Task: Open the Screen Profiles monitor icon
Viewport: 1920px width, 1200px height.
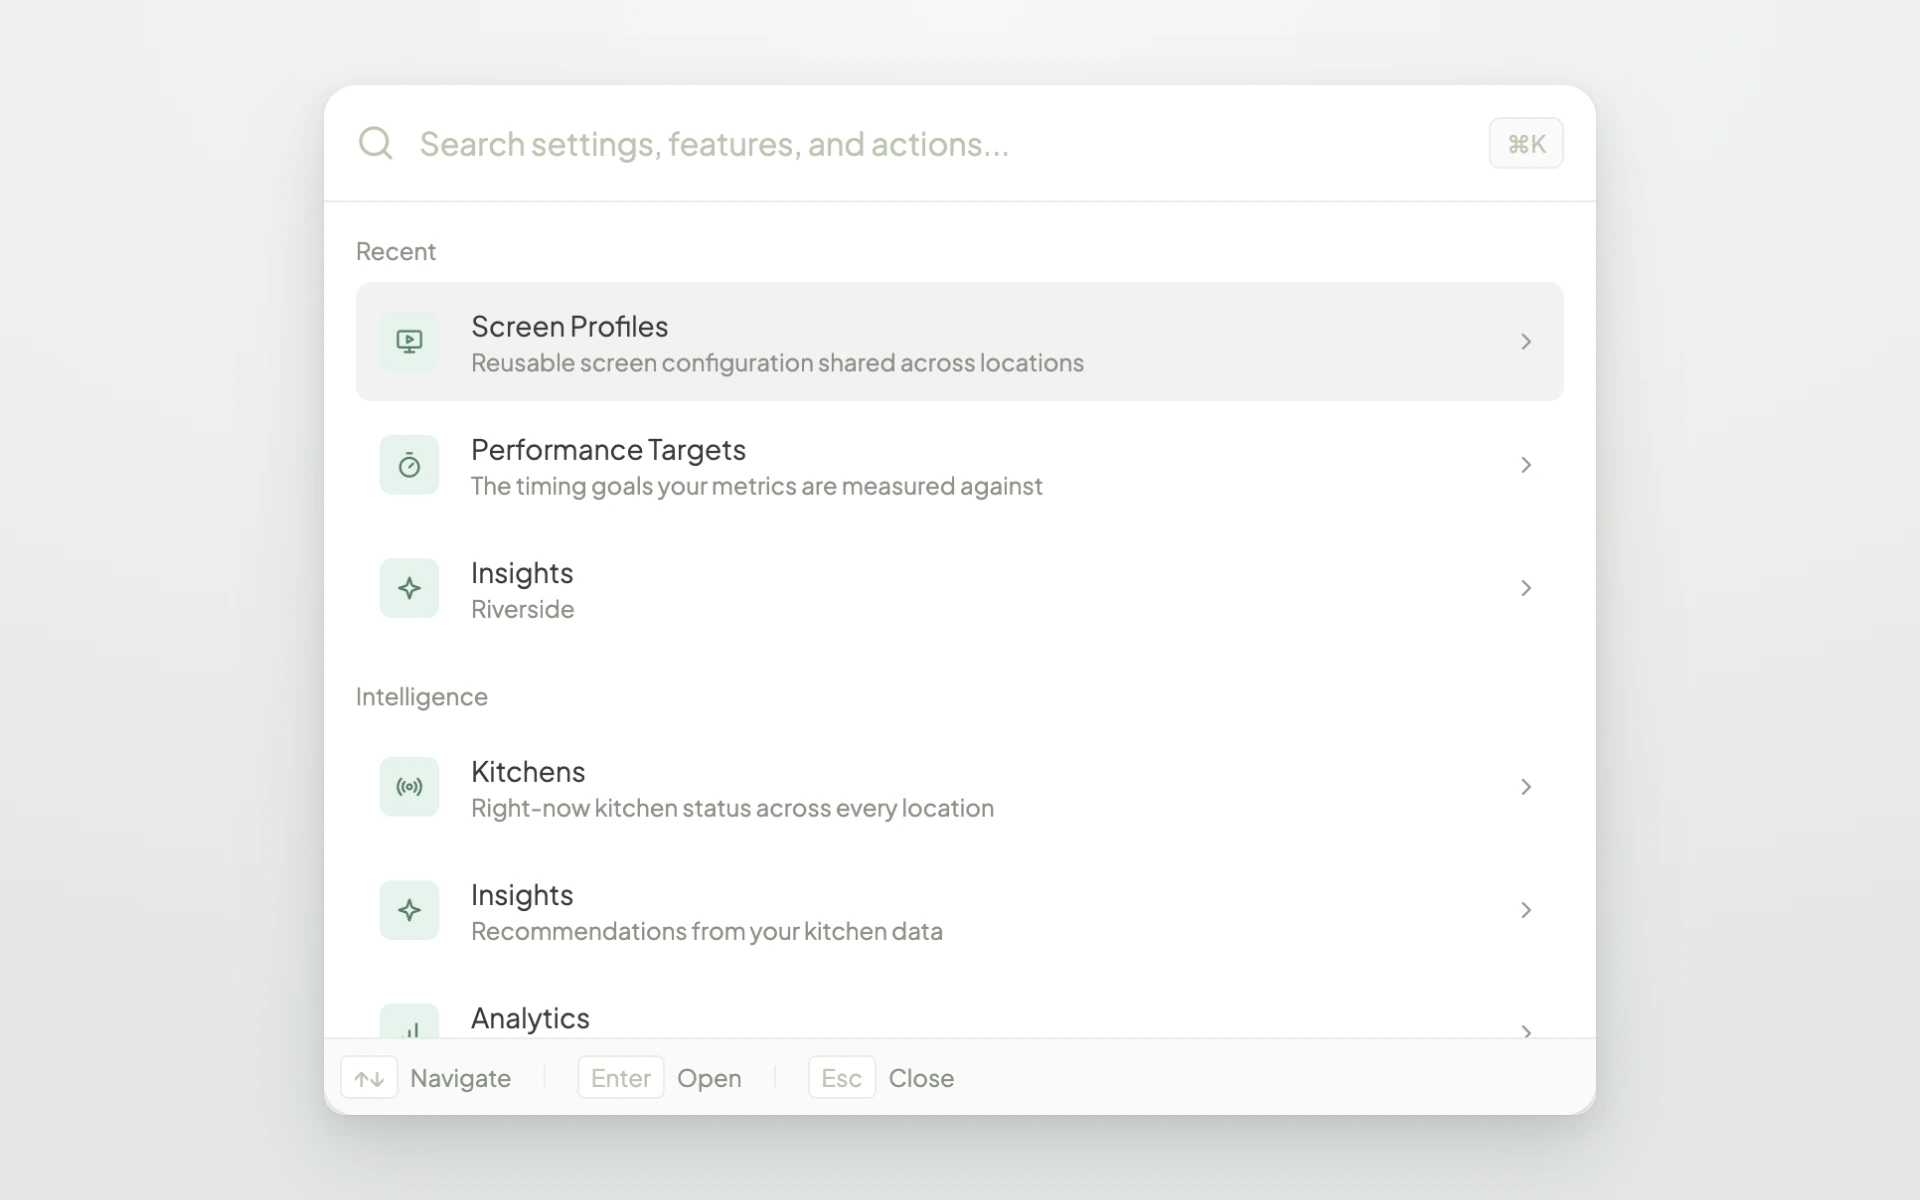Action: pos(409,342)
